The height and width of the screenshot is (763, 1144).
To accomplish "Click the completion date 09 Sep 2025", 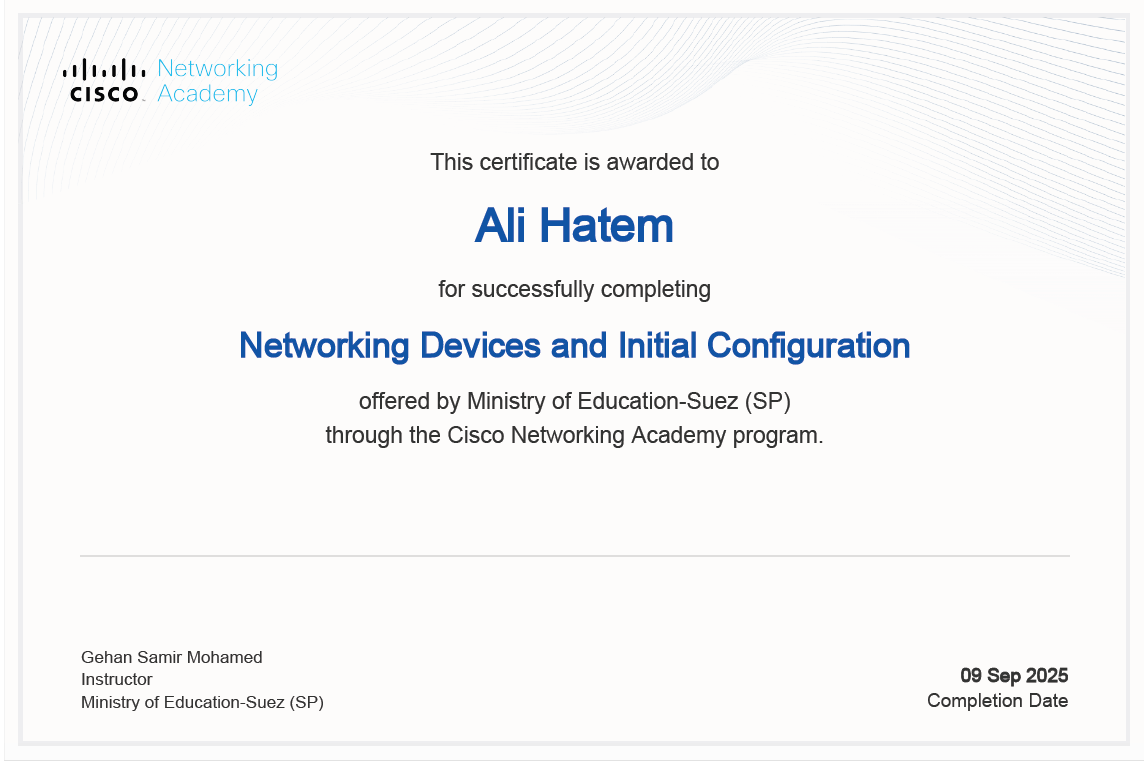I will click(x=1014, y=676).
